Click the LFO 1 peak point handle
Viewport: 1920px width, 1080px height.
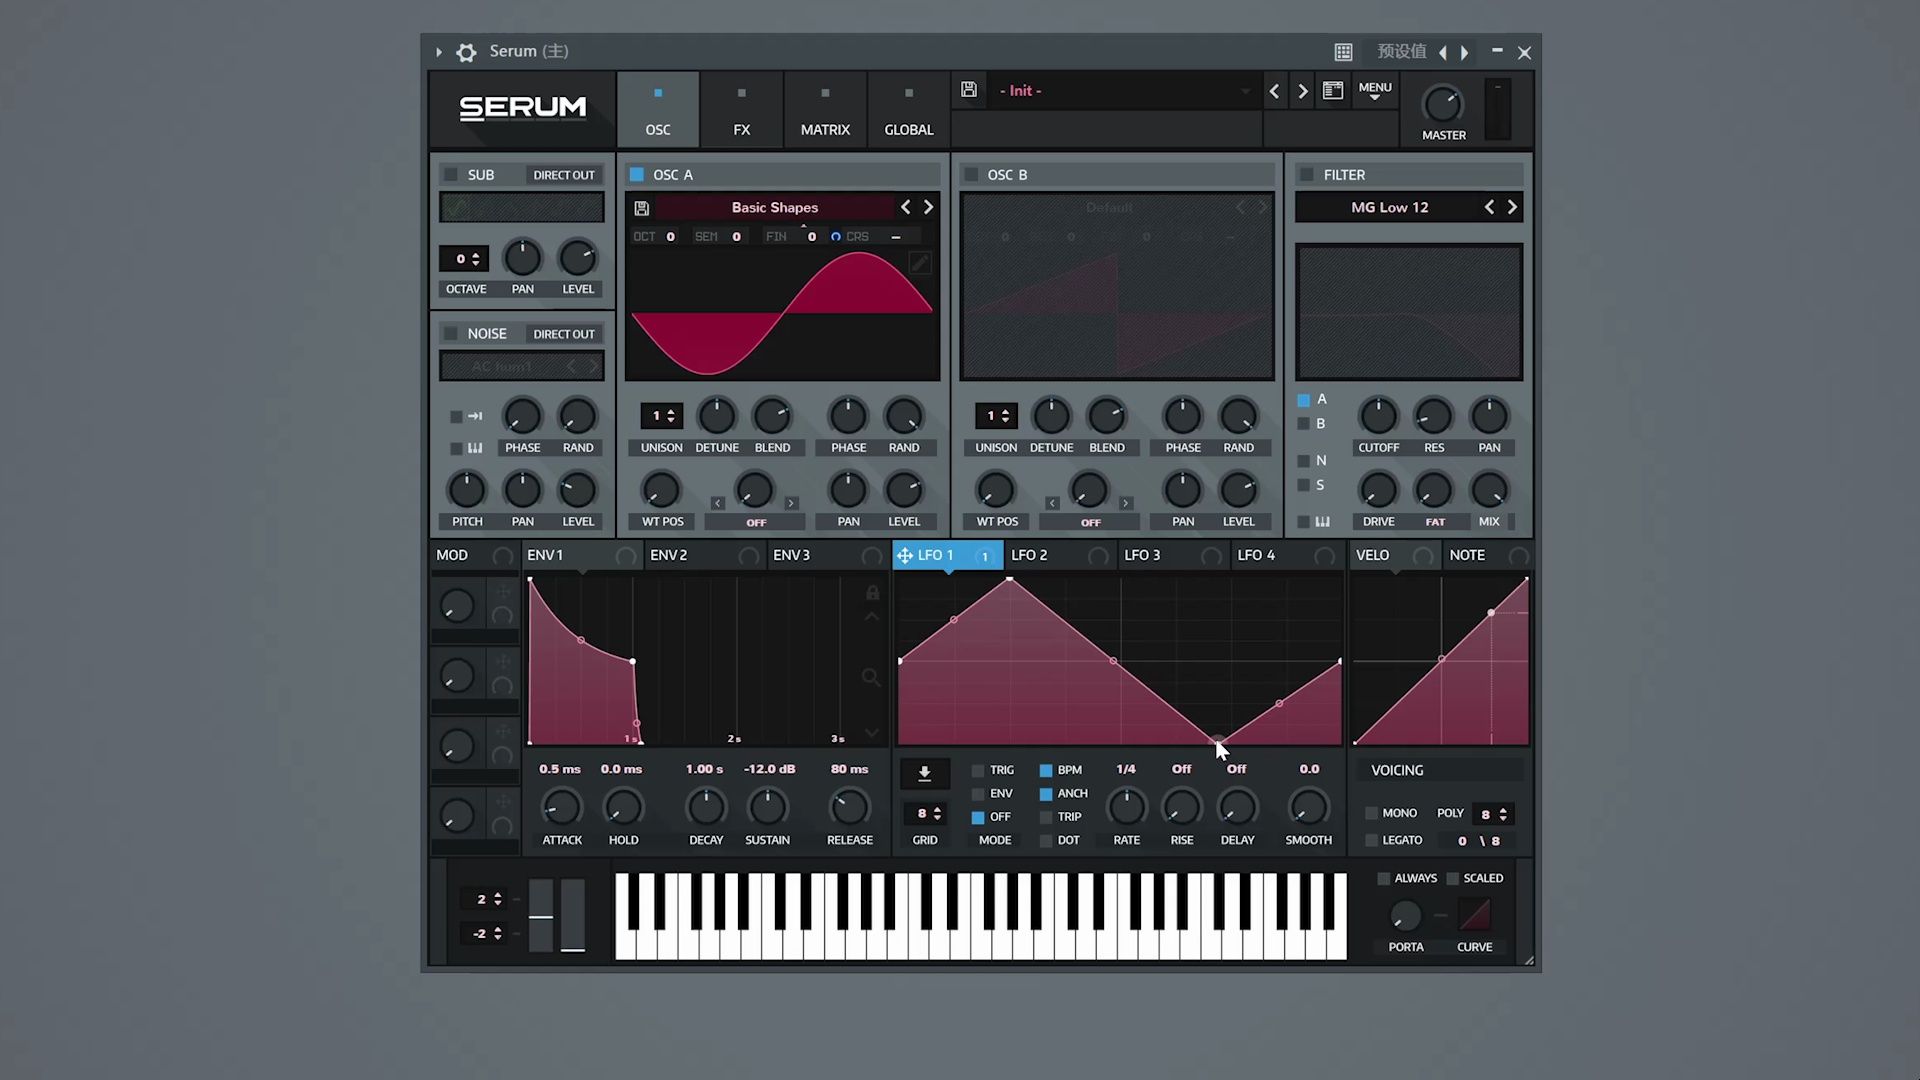pos(1010,579)
